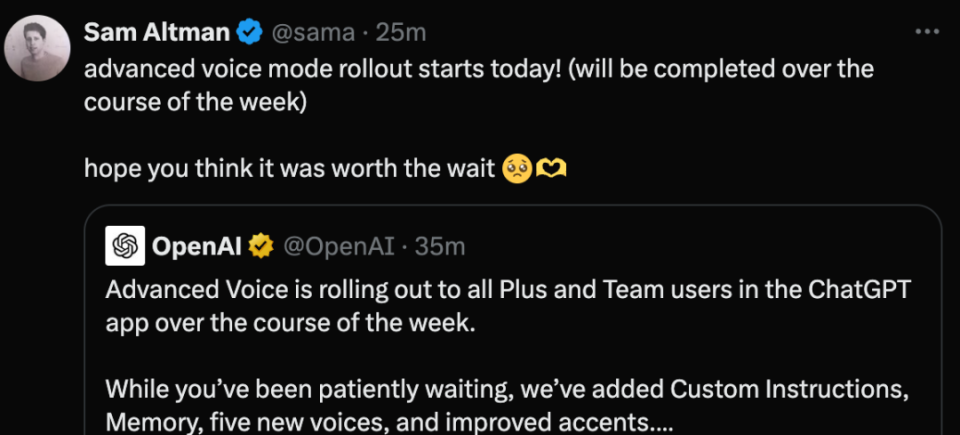Open the tweet via the 25m timestamp
The height and width of the screenshot is (435, 960).
[x=402, y=32]
